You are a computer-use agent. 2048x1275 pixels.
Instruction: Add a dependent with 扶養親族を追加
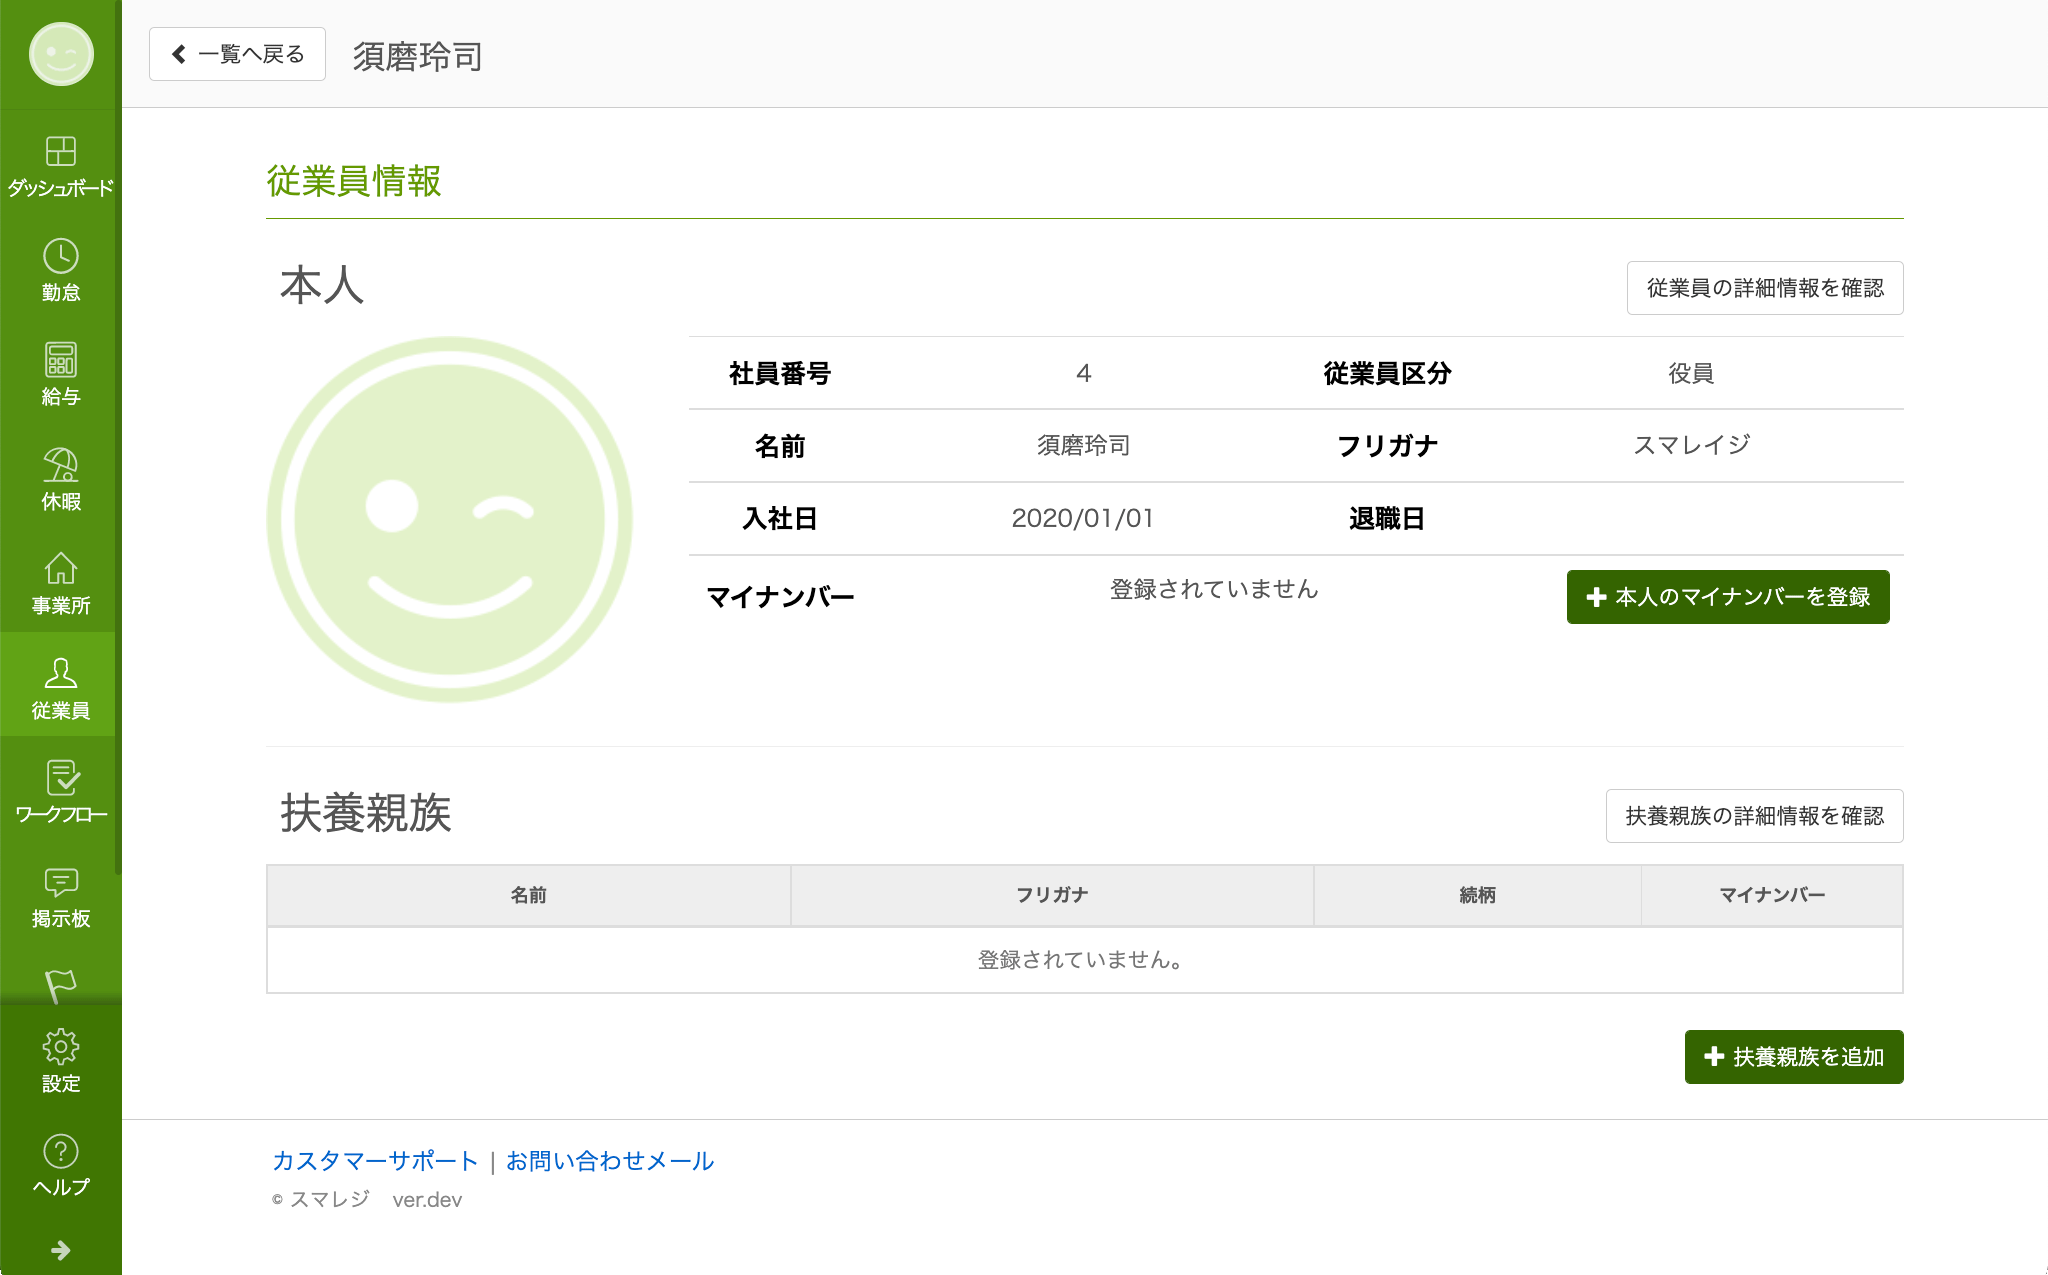tap(1793, 1057)
